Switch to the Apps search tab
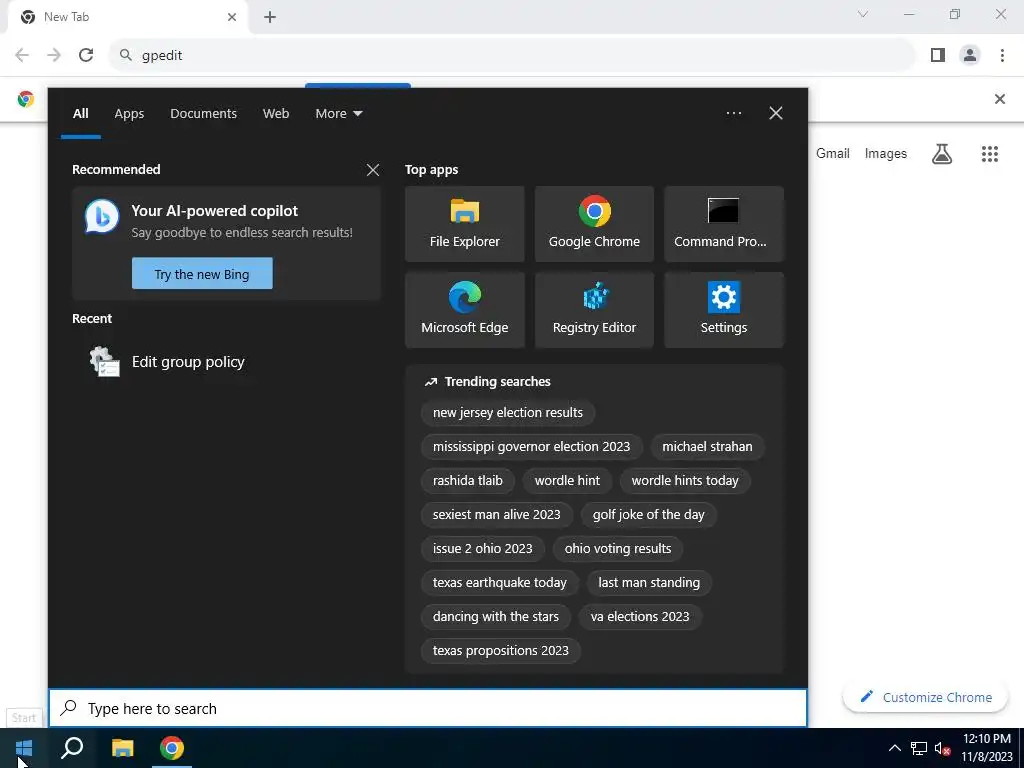Screen dimensions: 1024x768 tap(129, 113)
